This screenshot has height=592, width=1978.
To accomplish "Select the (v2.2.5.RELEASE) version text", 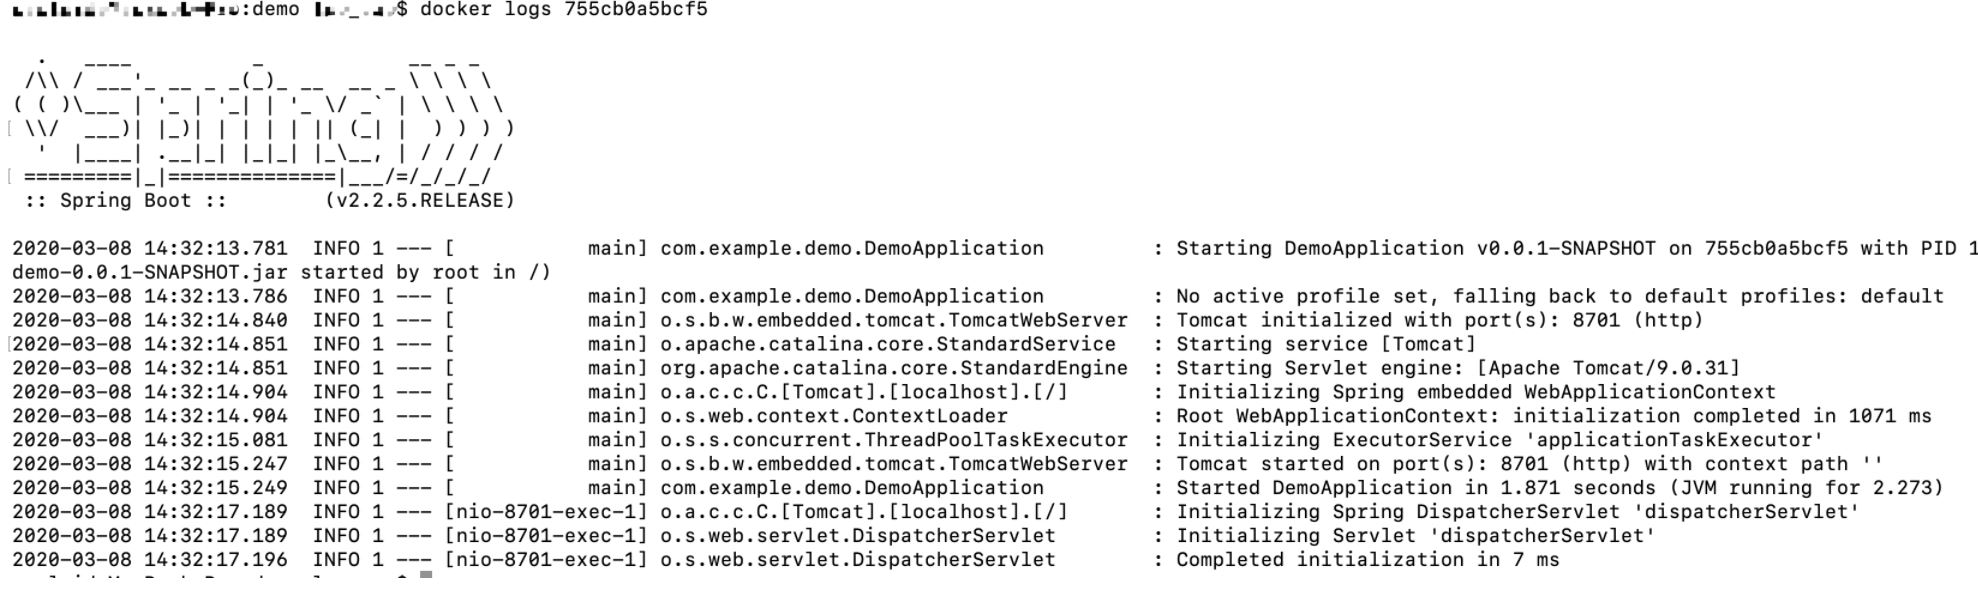I will coord(420,201).
